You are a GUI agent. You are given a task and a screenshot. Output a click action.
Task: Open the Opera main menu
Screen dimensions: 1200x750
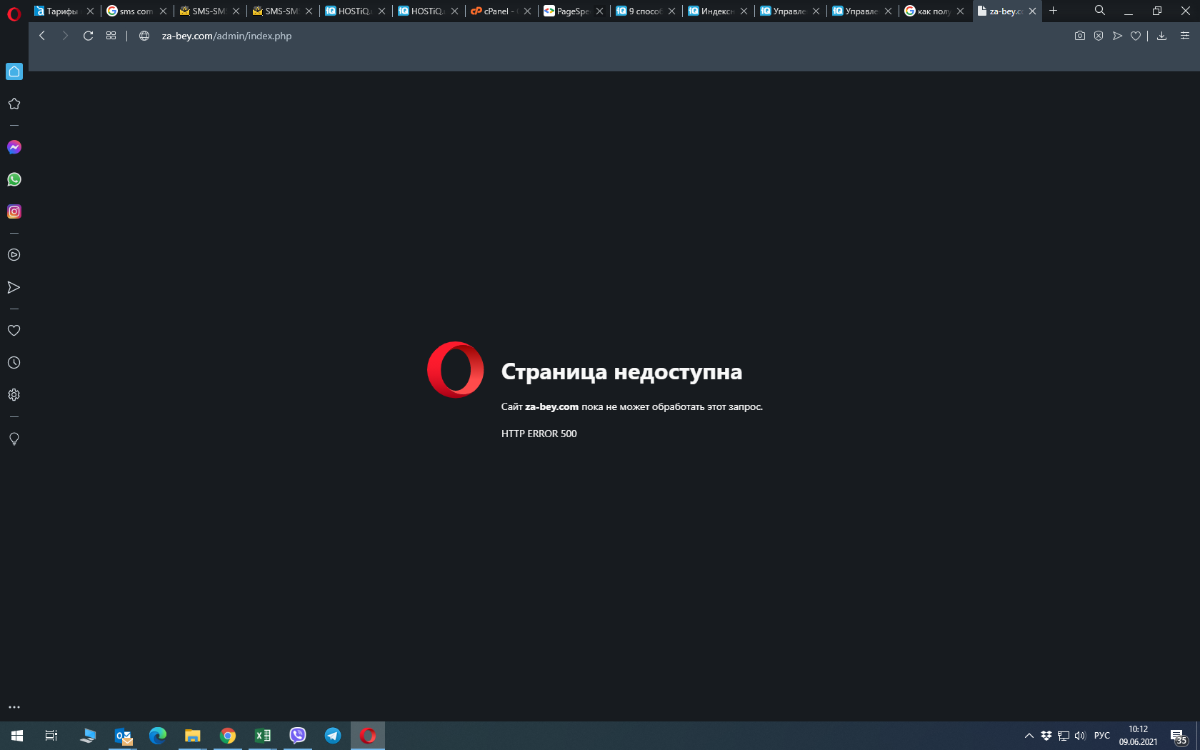point(14,12)
